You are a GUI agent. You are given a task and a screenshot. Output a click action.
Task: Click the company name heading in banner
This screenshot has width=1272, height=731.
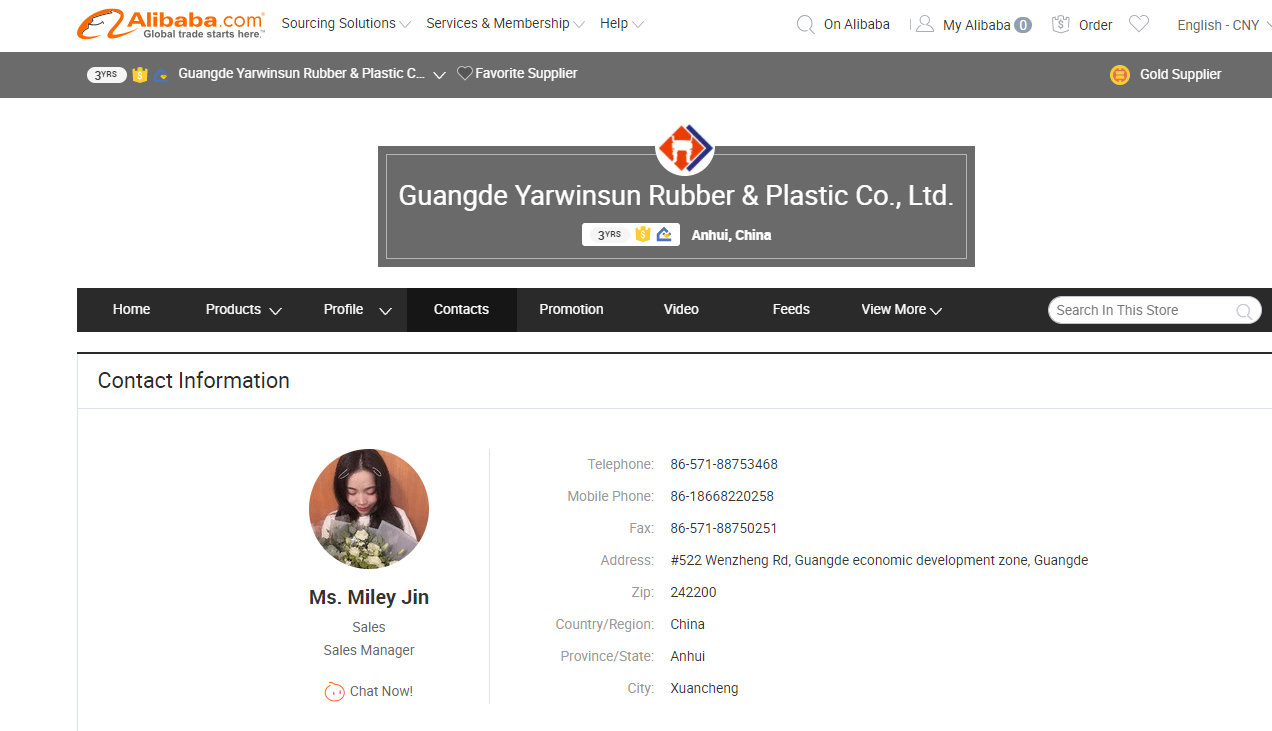click(x=676, y=195)
